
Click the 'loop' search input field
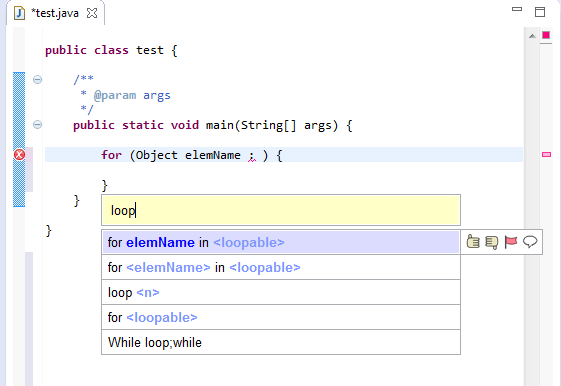pyautogui.click(x=281, y=210)
